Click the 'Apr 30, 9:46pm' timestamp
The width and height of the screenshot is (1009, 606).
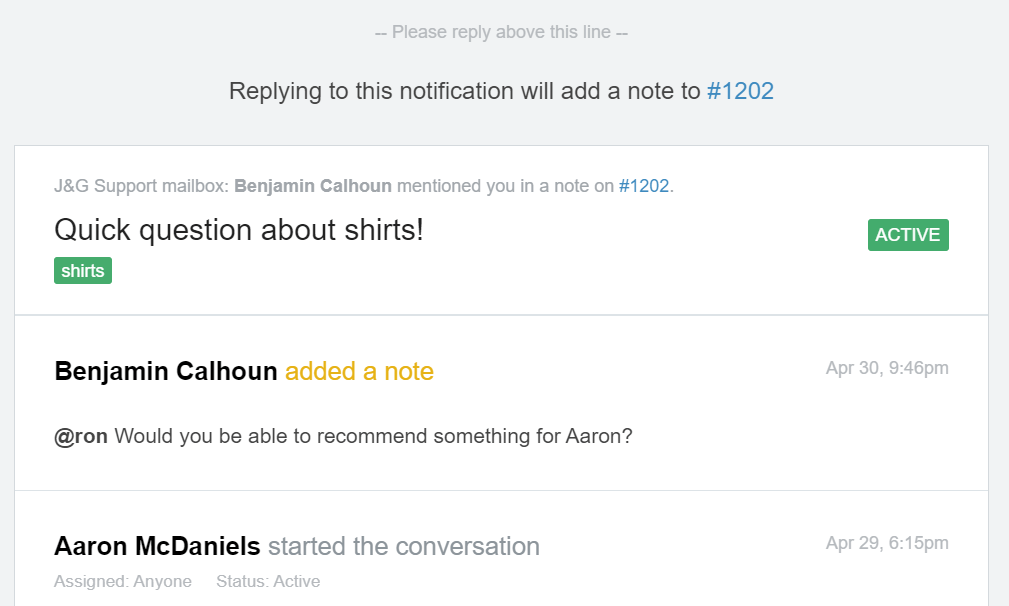click(x=887, y=368)
